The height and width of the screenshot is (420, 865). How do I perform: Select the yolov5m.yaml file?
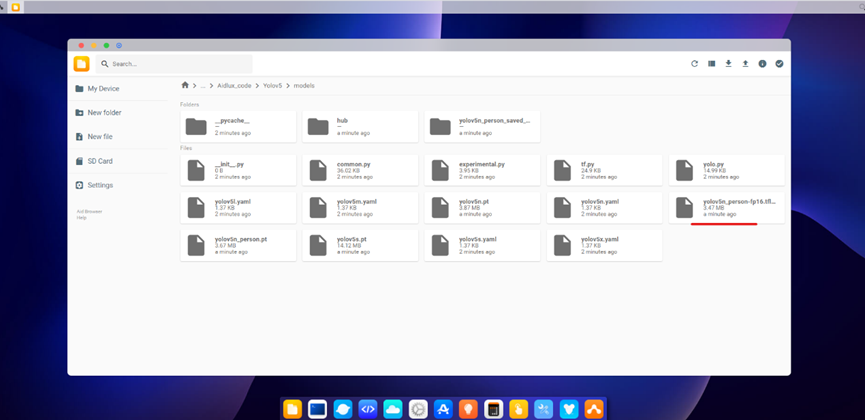360,208
